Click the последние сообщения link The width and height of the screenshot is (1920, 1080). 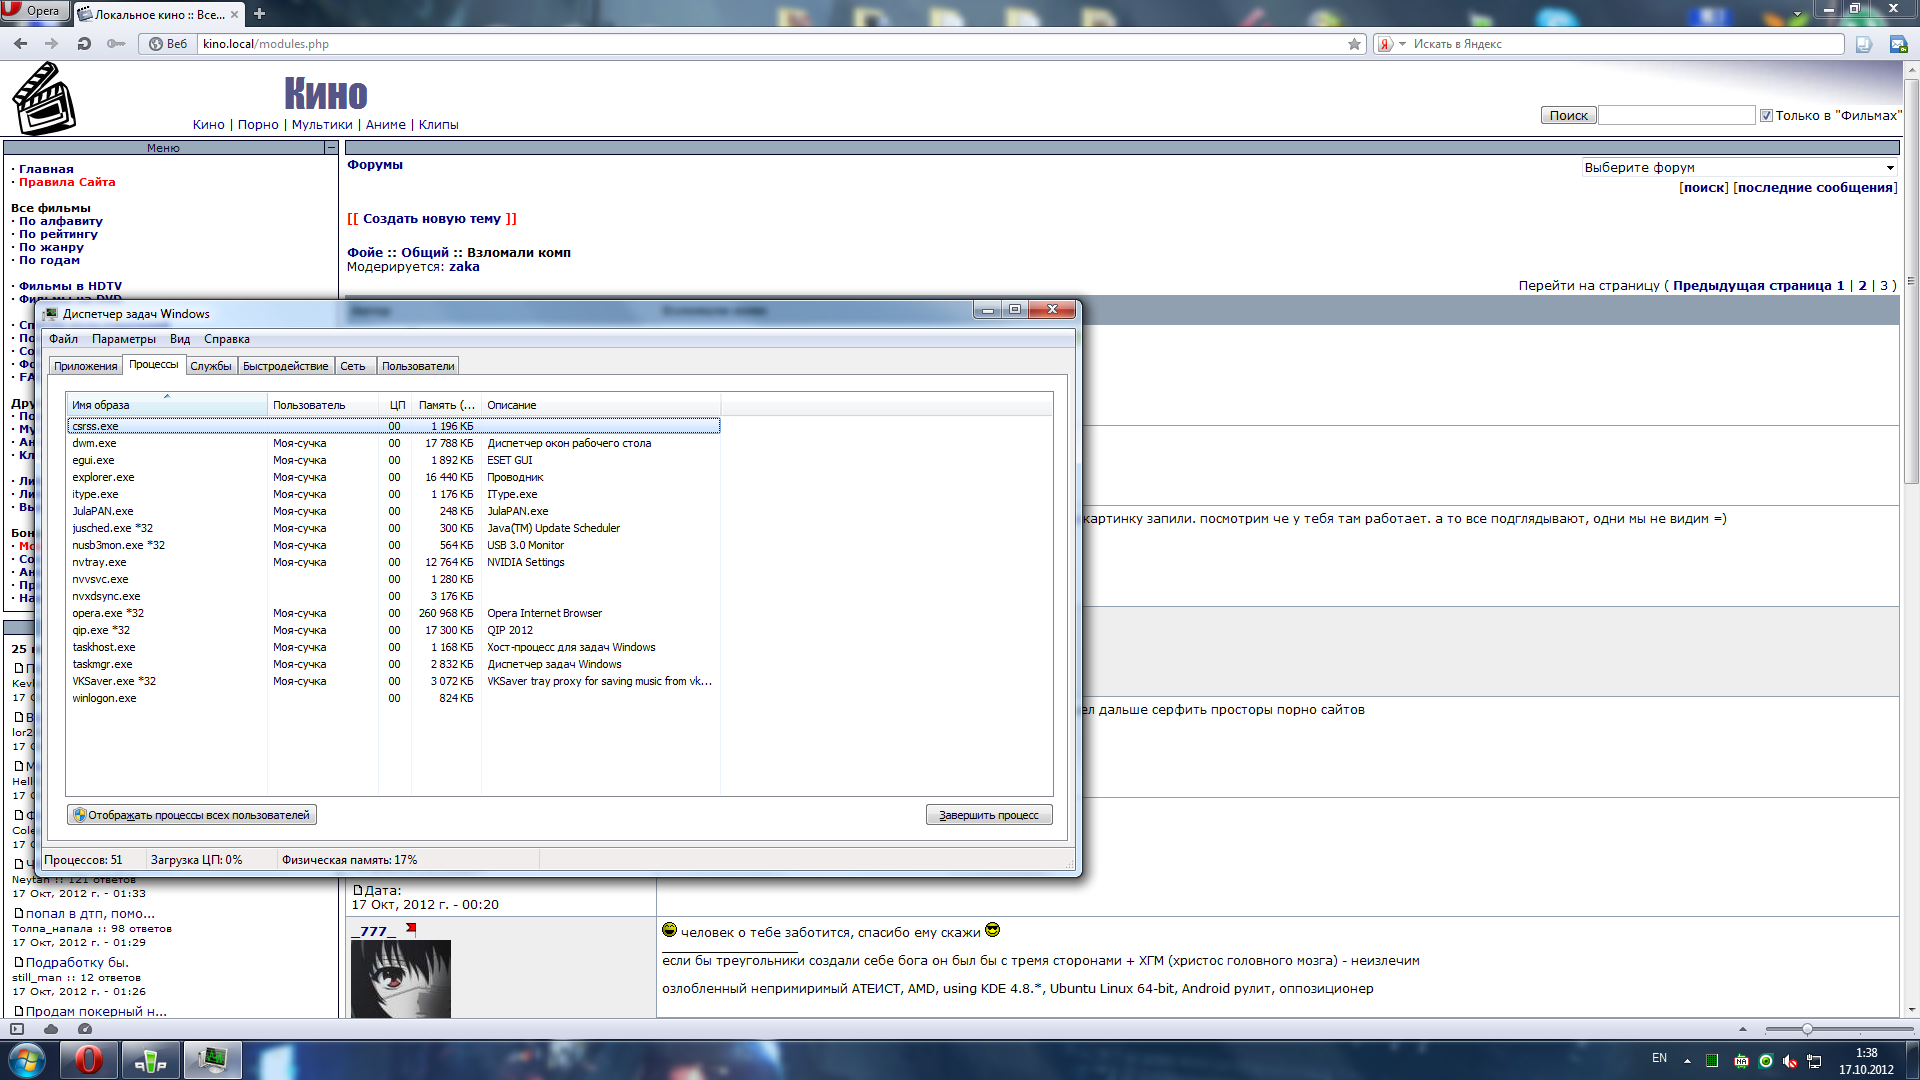pos(1815,188)
